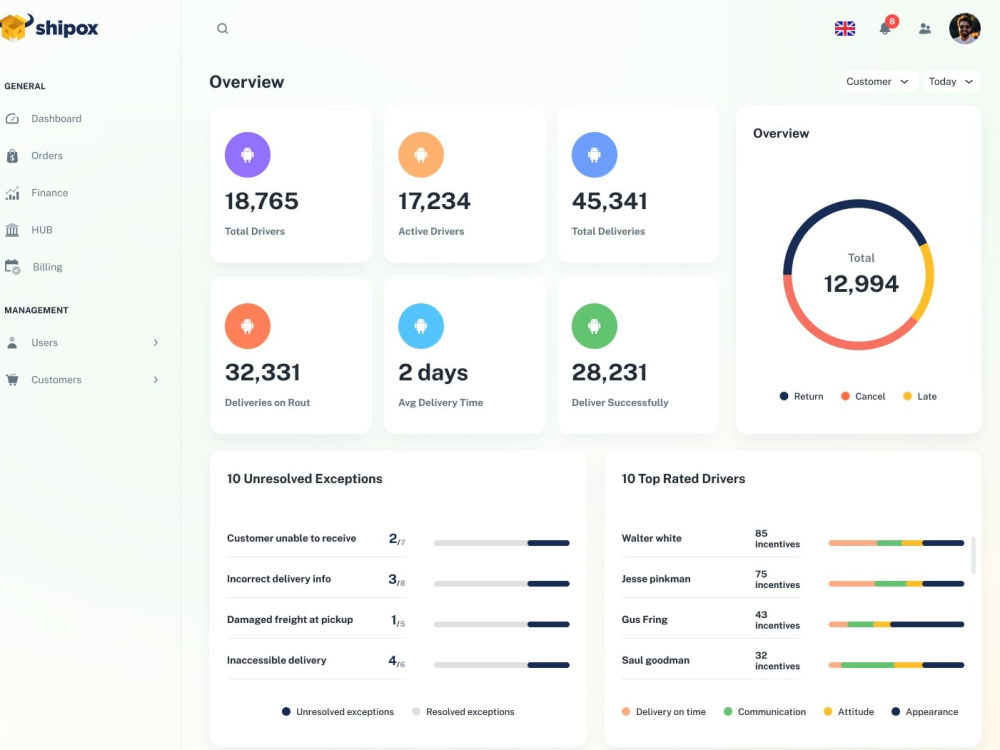Open HUB menu item
Screen dimensions: 1000x750
[x=42, y=230]
